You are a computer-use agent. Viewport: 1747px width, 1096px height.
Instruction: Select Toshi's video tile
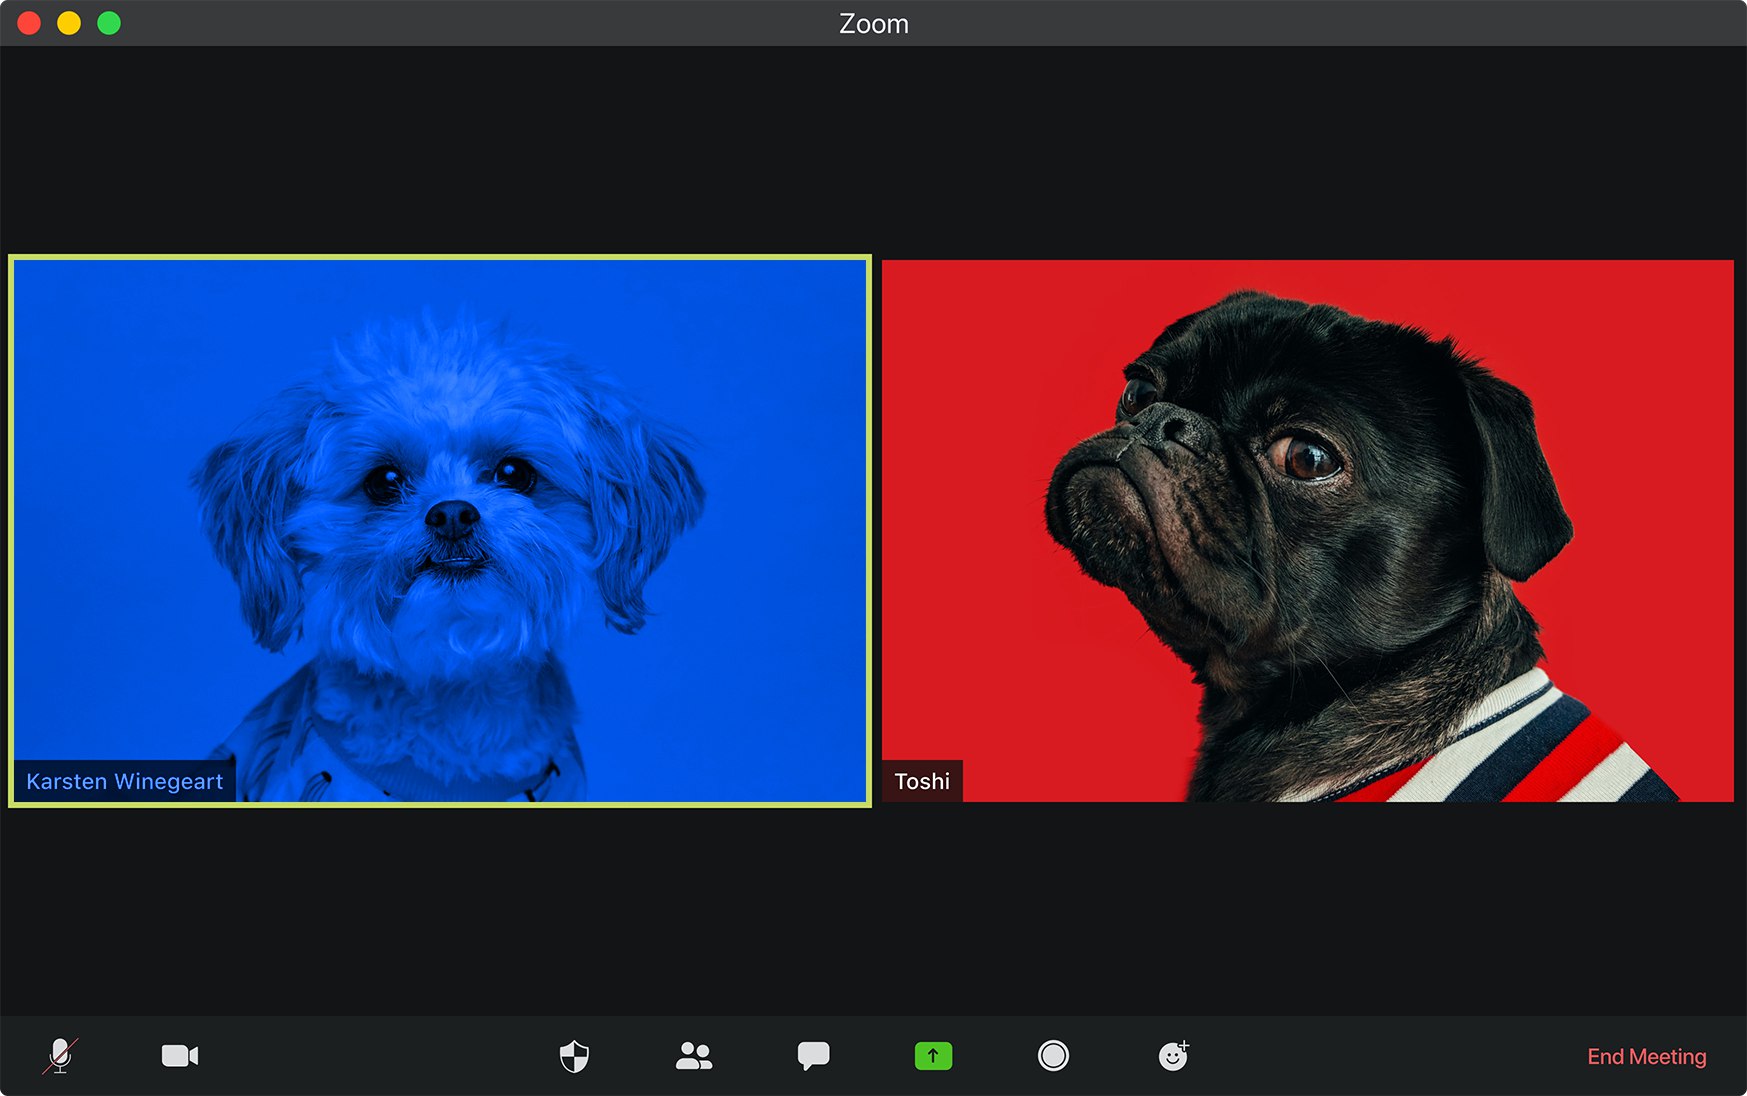[1307, 531]
